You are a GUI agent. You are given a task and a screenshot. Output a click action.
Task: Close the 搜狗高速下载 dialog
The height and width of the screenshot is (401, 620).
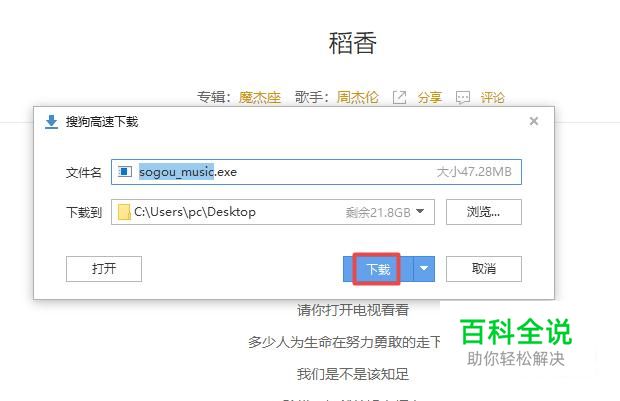pos(534,121)
